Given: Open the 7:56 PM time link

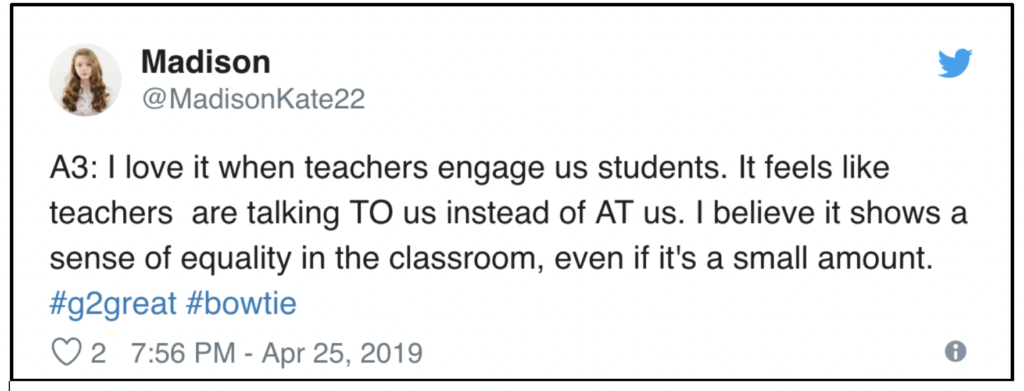Looking at the screenshot, I should click(183, 353).
